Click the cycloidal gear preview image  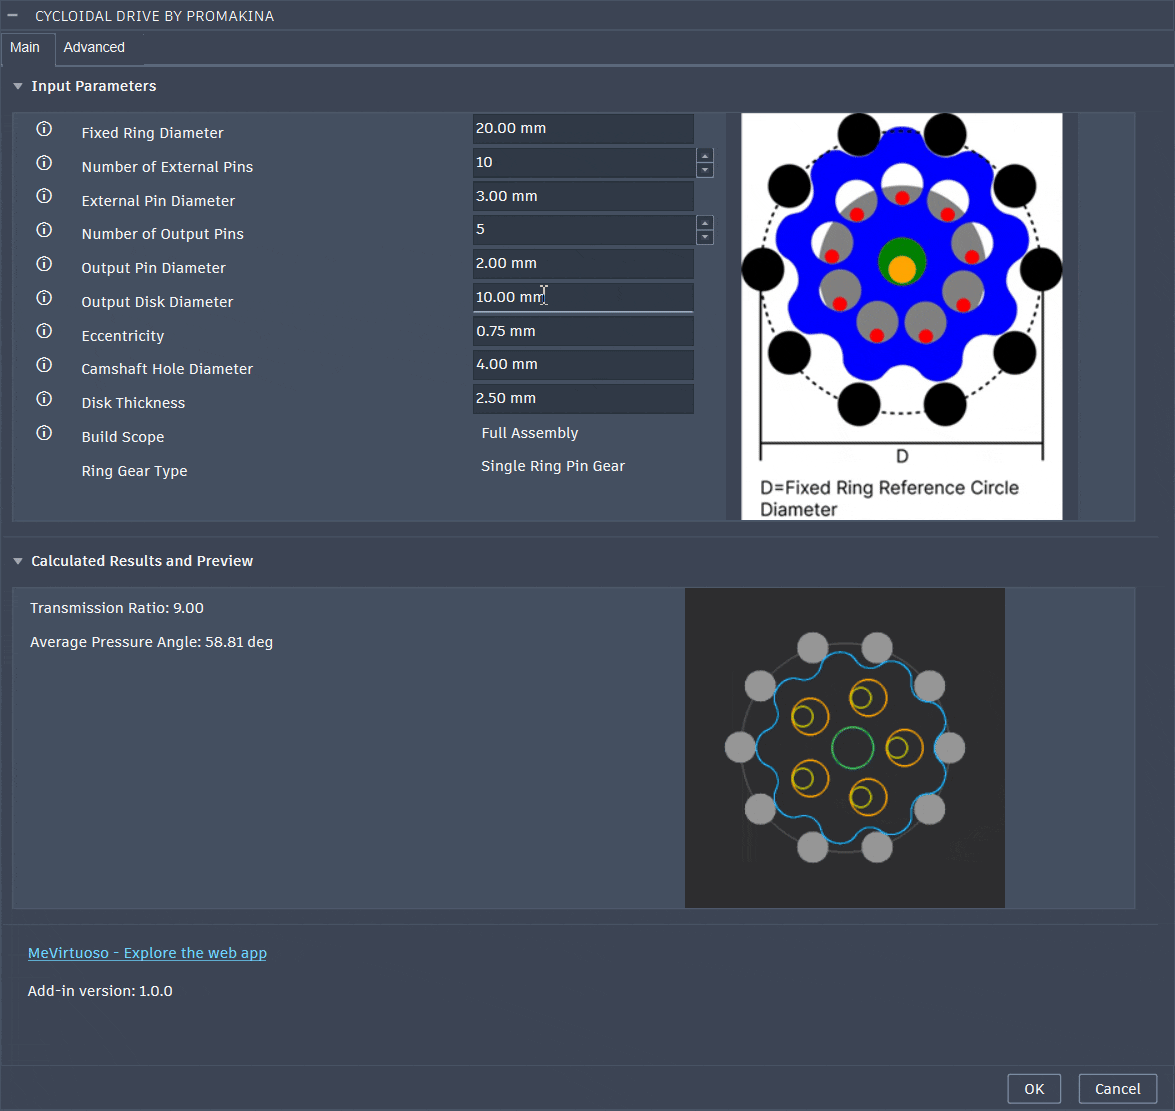point(845,746)
